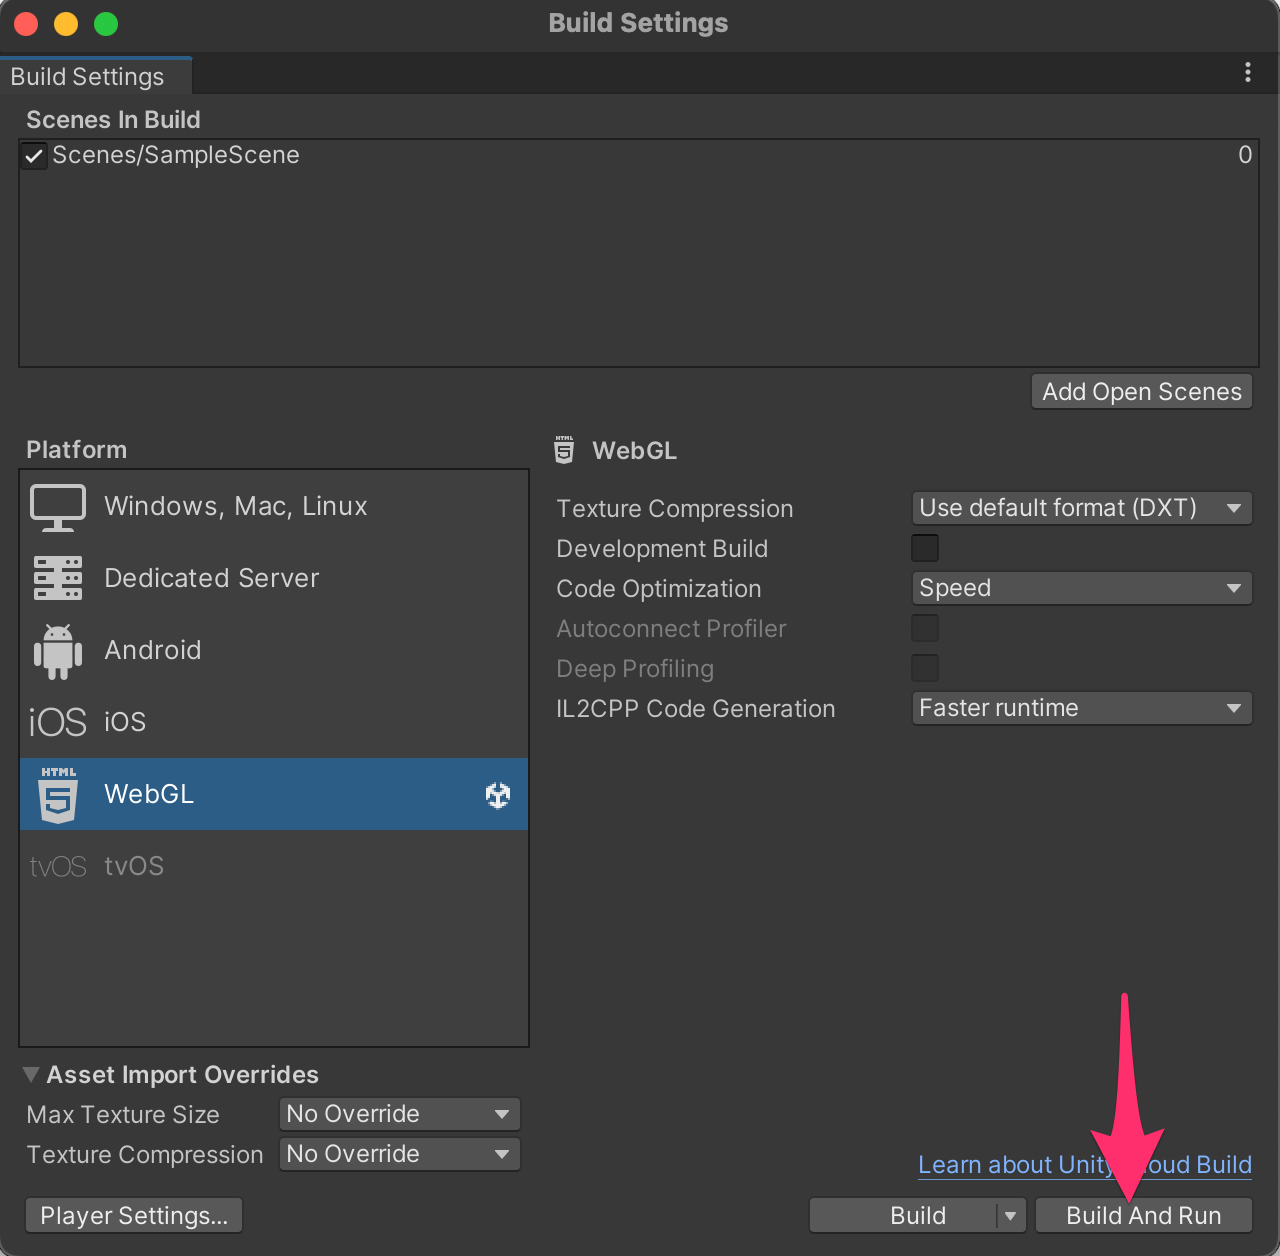
Task: Click the Platform heading label
Action: (77, 450)
